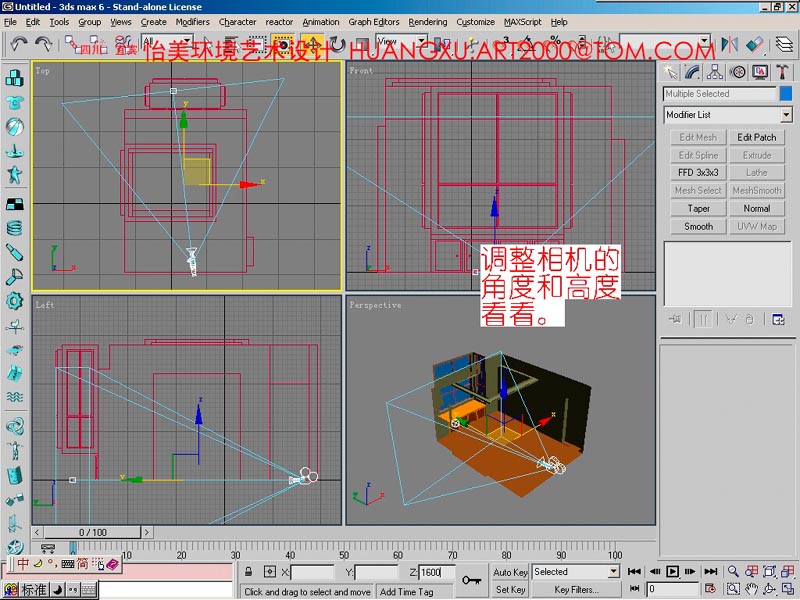Open the Graph Editors menu
Image resolution: width=800 pixels, height=600 pixels.
tap(374, 21)
